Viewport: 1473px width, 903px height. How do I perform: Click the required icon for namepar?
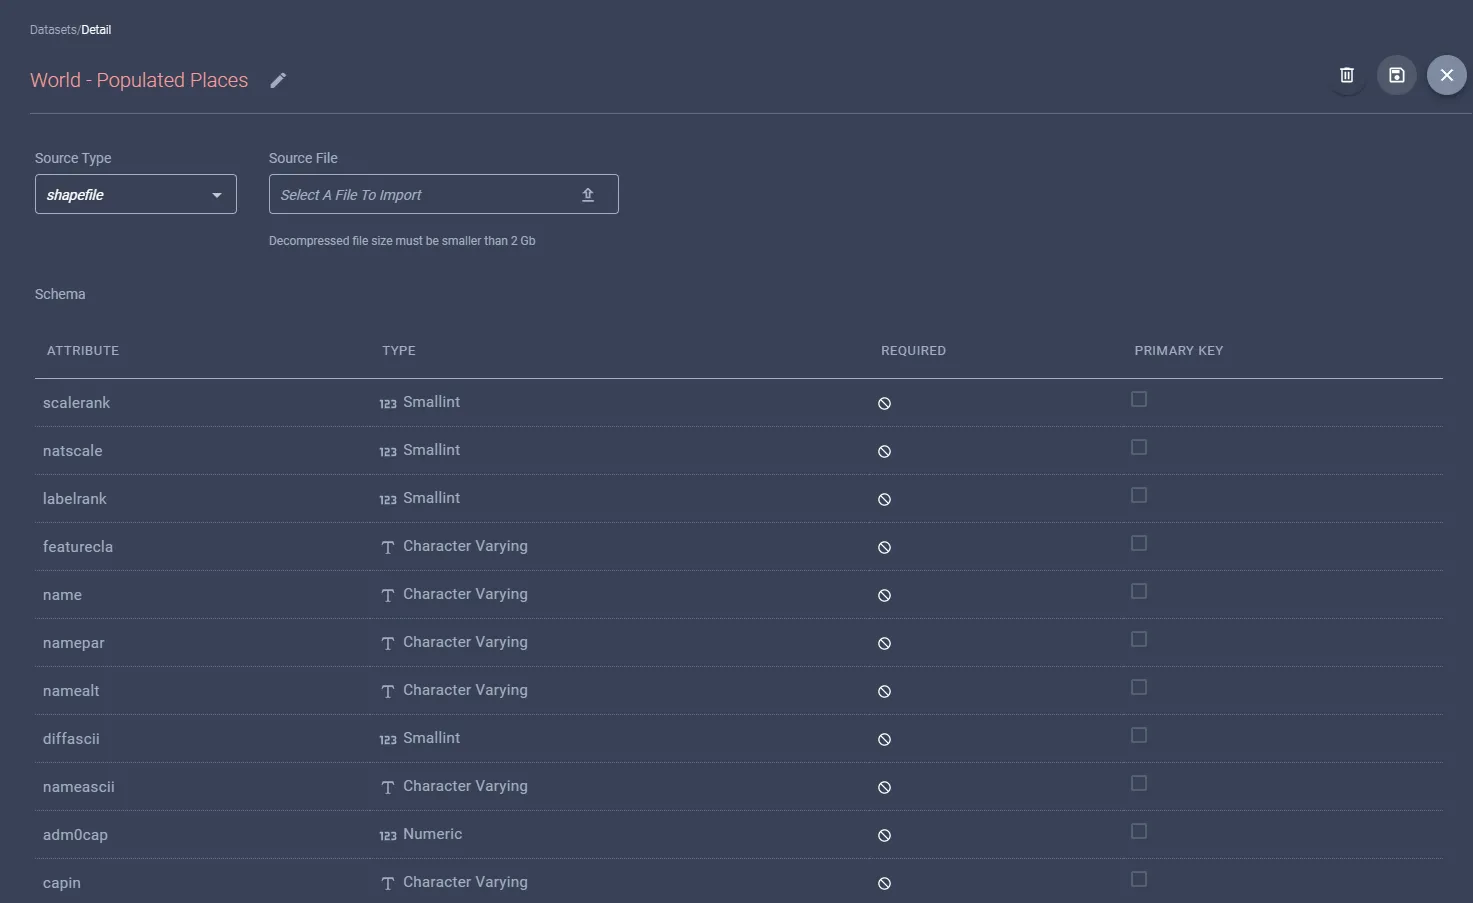pos(884,643)
